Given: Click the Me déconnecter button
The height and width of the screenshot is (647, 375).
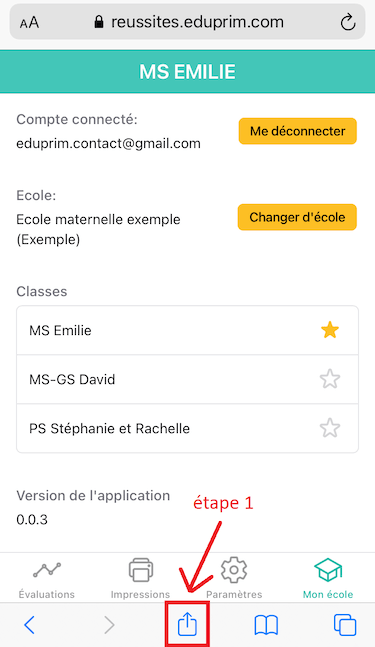Looking at the screenshot, I should point(297,131).
